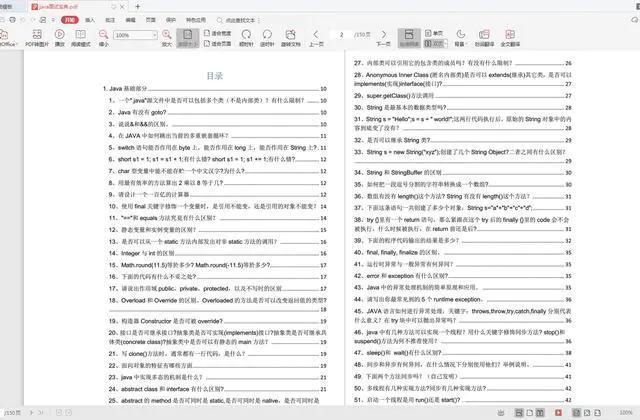Select double page layout
The image size is (640, 420).
pos(433,43)
